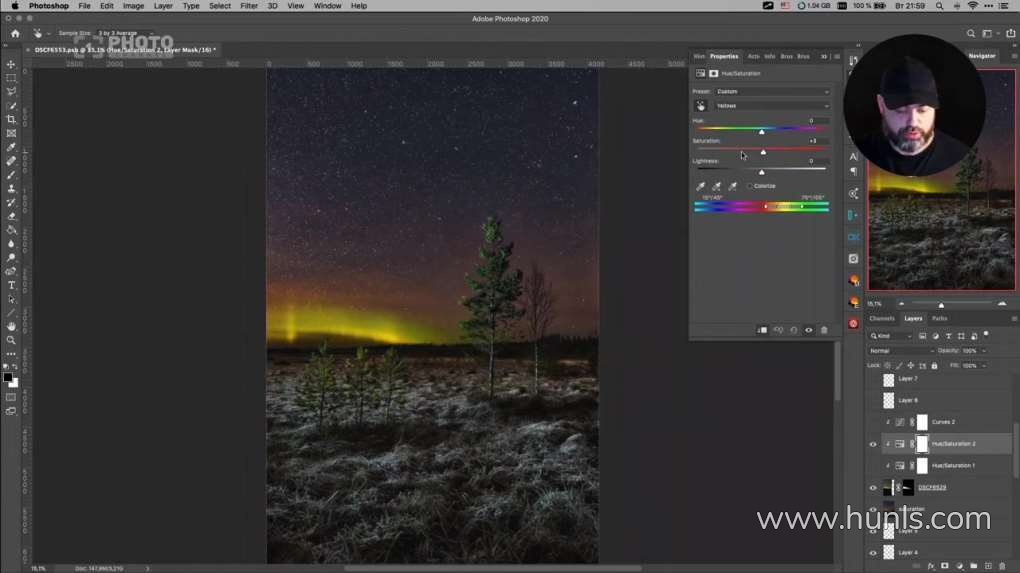The height and width of the screenshot is (573, 1020).
Task: Toggle visibility of the DSCF6529 layer
Action: tap(872, 488)
